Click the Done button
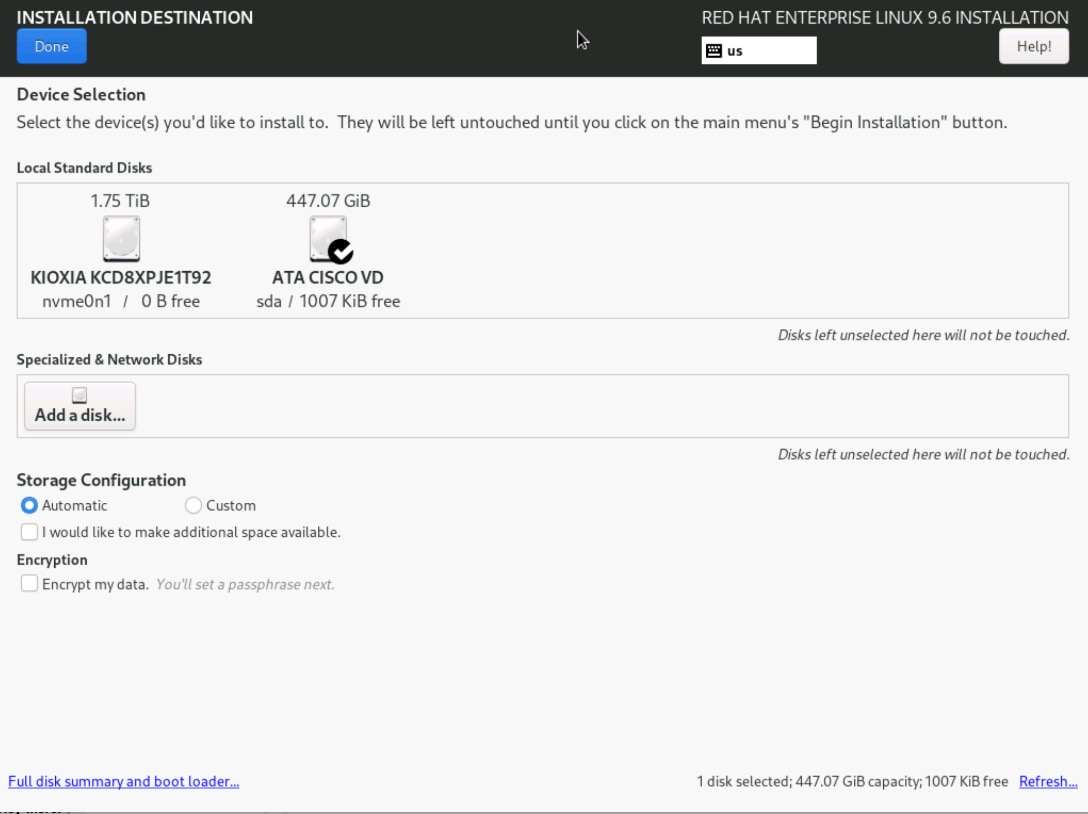 [x=51, y=46]
